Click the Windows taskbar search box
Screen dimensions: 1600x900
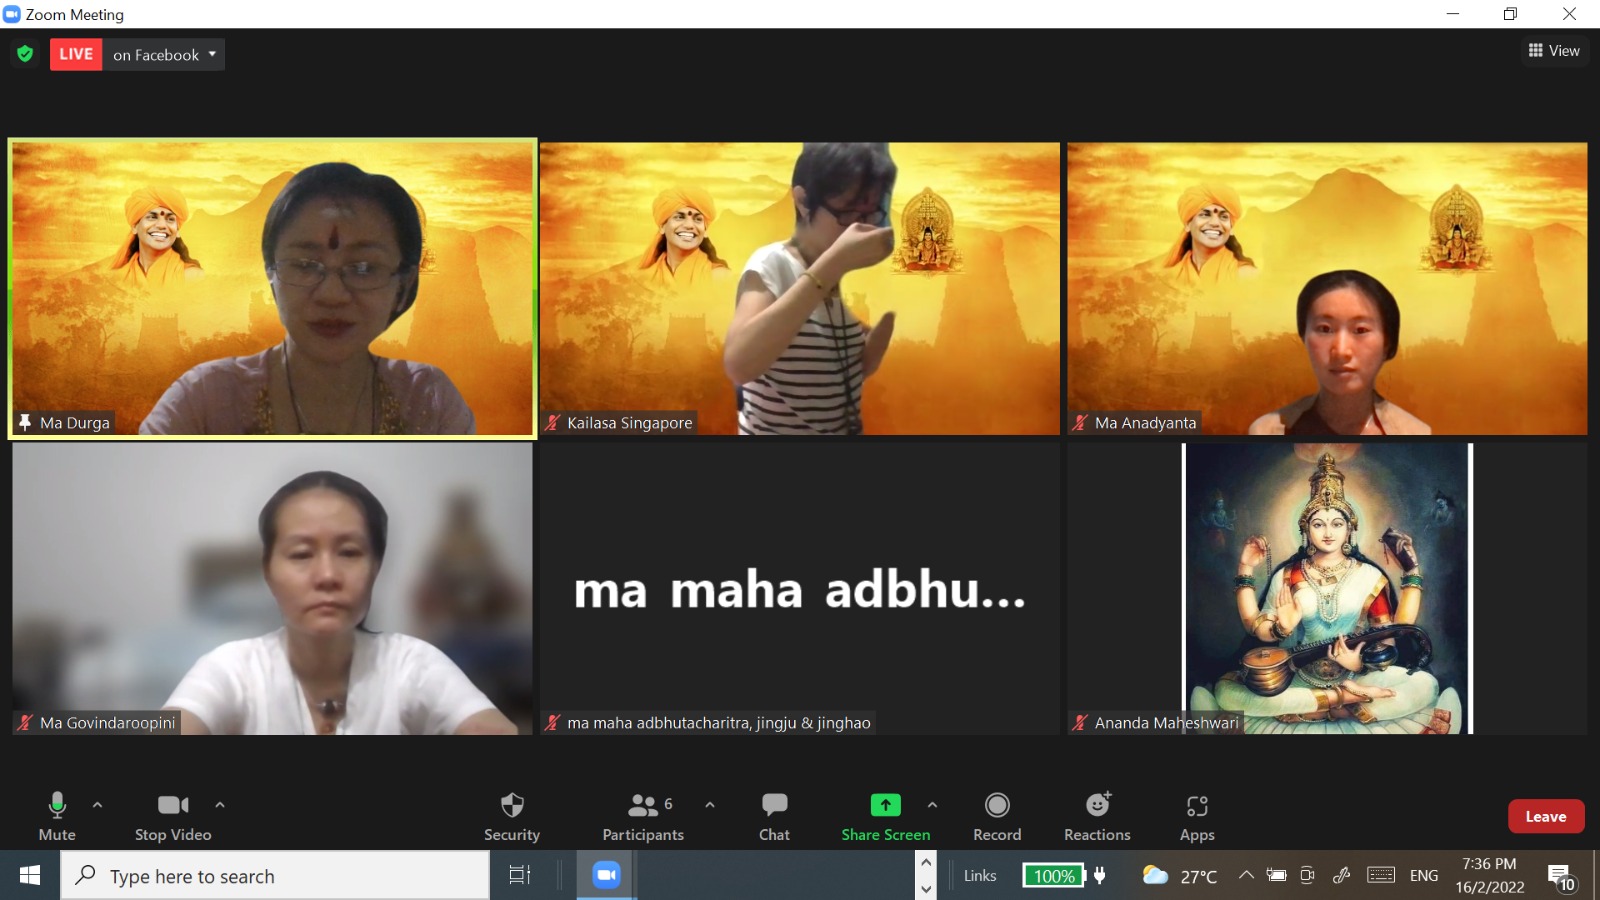point(275,876)
